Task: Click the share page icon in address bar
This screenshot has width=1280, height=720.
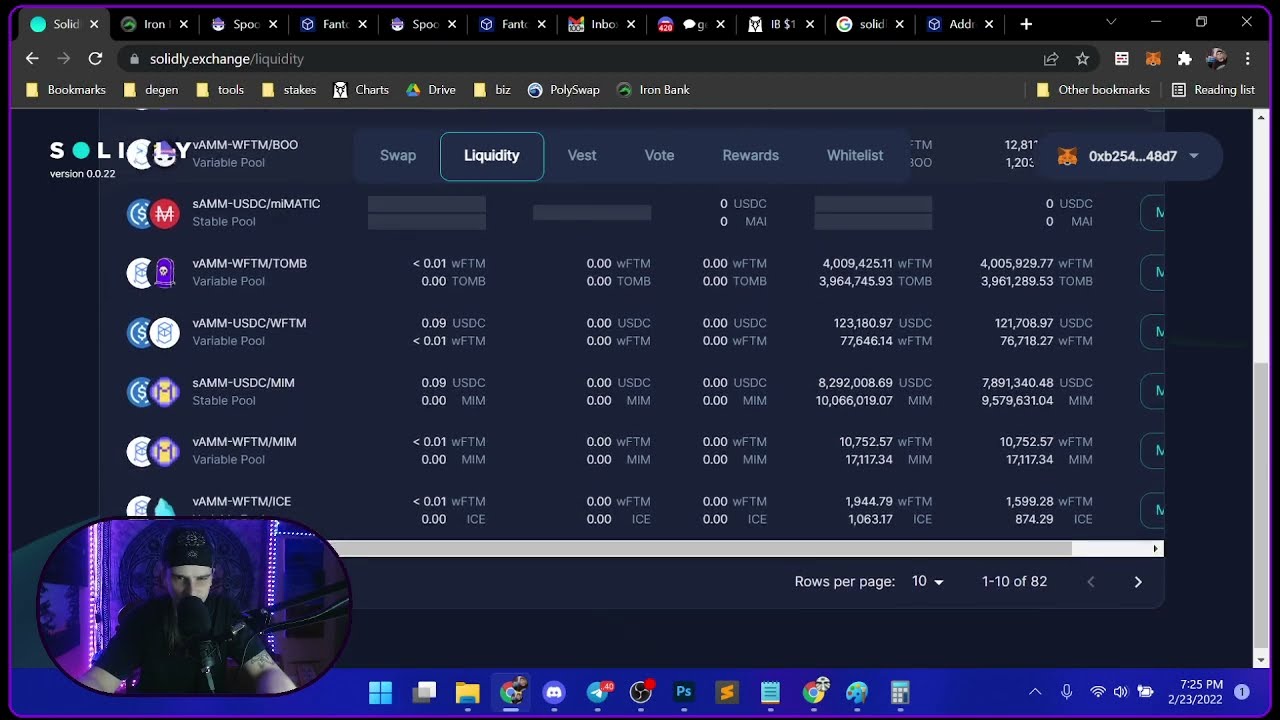Action: [1051, 59]
